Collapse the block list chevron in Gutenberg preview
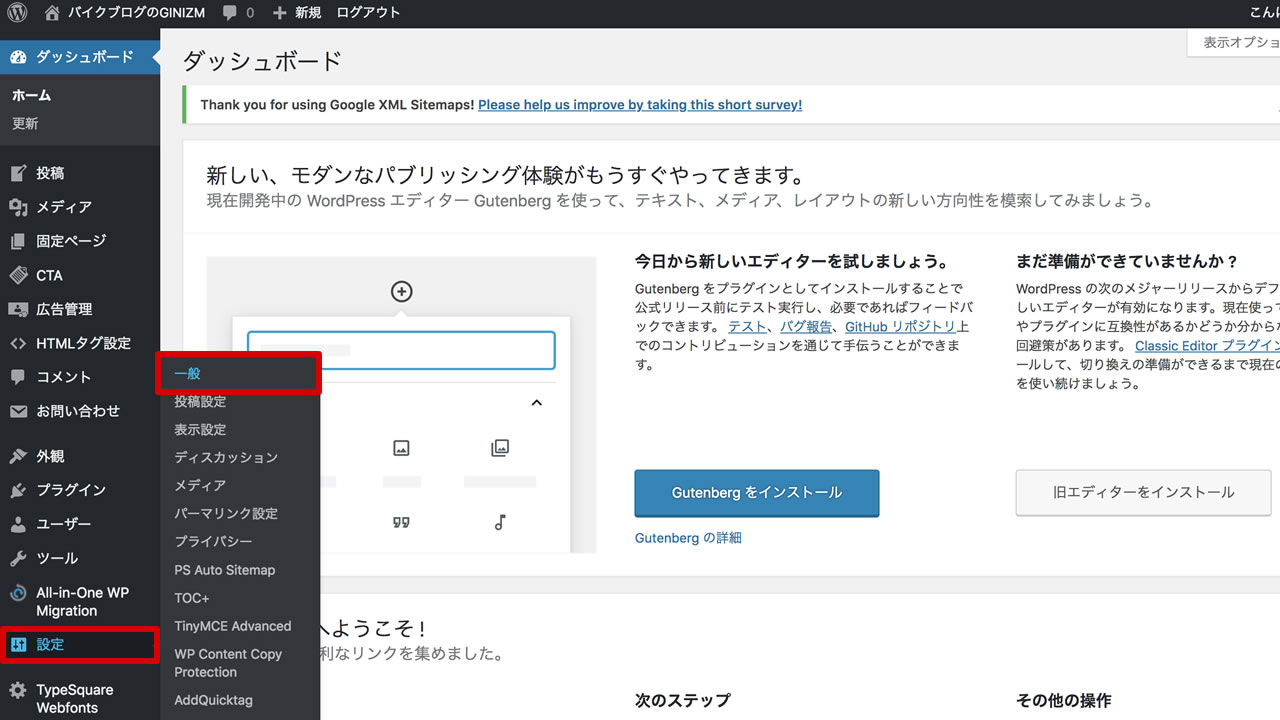Viewport: 1280px width, 720px height. [536, 402]
